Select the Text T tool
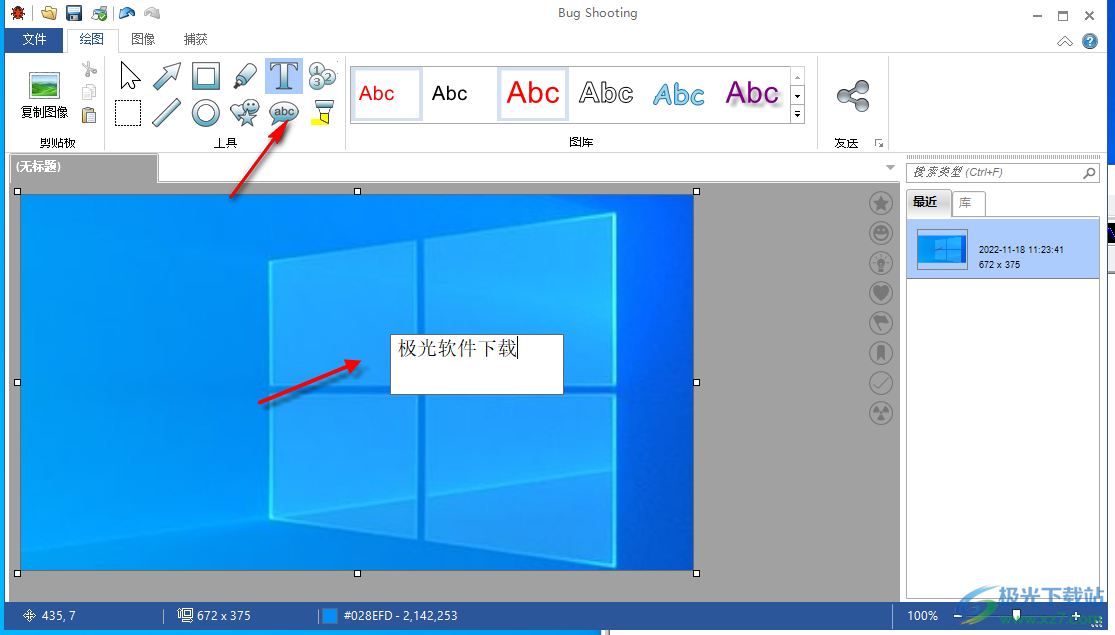The width and height of the screenshot is (1115, 635). 284,76
